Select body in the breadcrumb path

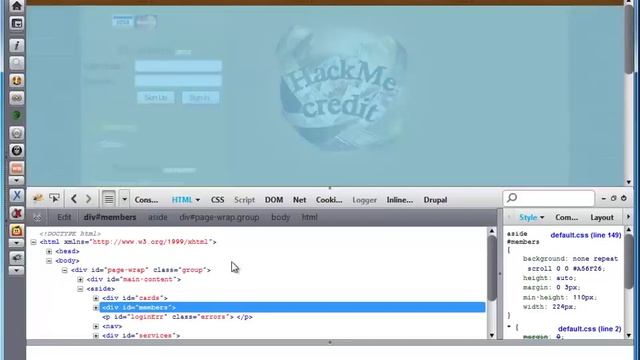coord(280,218)
